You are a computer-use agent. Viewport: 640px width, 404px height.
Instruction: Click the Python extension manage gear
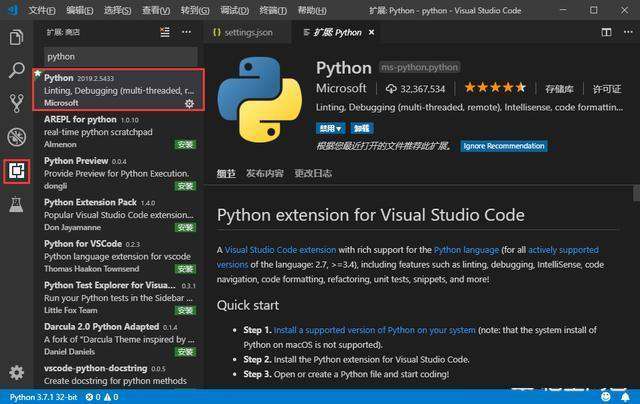point(189,104)
